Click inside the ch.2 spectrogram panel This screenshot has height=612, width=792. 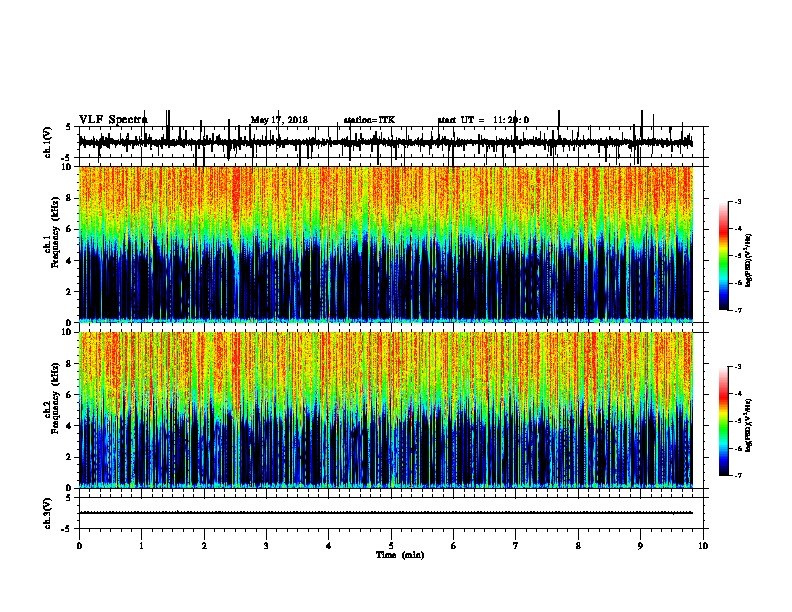pyautogui.click(x=386, y=410)
